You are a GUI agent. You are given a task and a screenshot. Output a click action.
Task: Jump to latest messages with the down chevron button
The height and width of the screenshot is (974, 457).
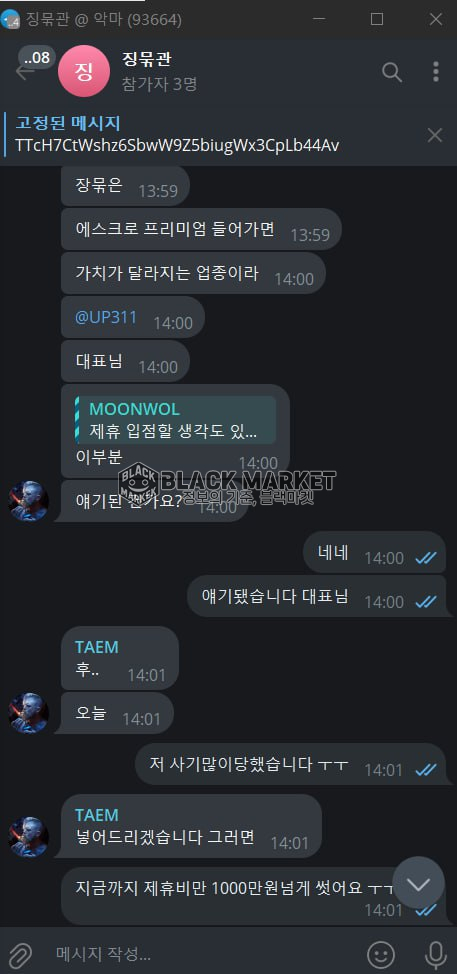click(419, 883)
